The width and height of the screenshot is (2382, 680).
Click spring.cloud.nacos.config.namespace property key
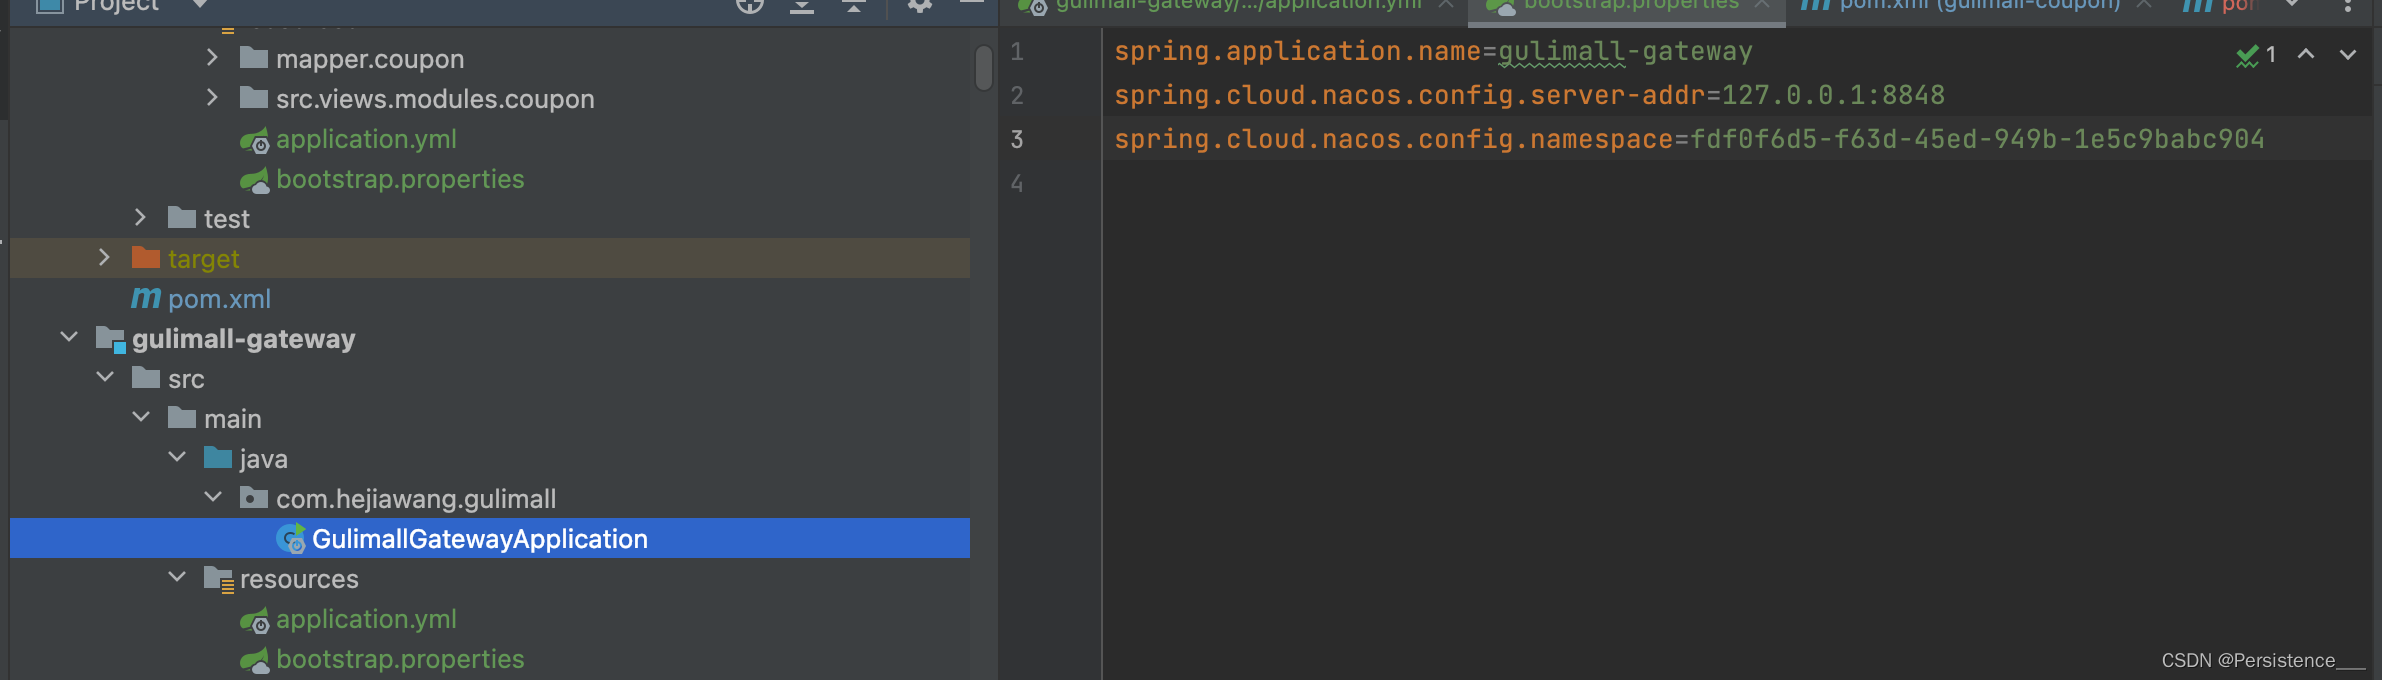click(x=1394, y=139)
